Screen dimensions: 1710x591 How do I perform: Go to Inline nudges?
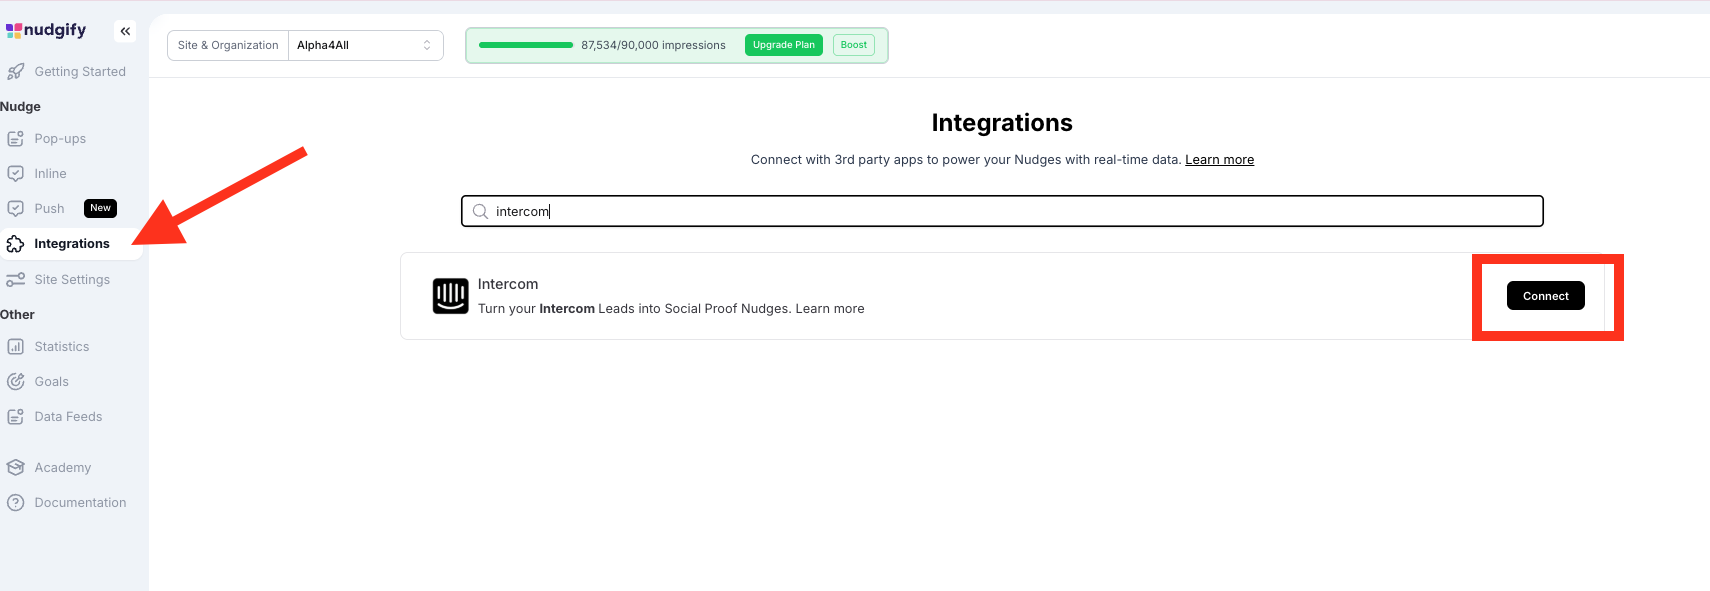[x=50, y=174]
